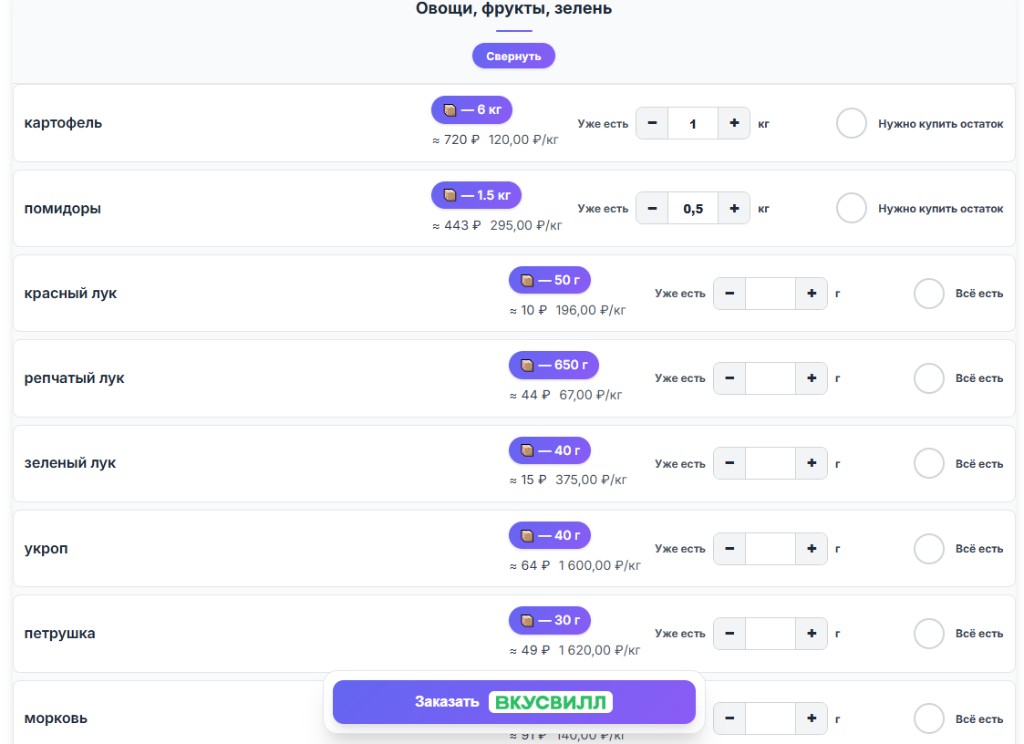Decrease картофель quantity with the minus button
1024x744 pixels.
652,123
